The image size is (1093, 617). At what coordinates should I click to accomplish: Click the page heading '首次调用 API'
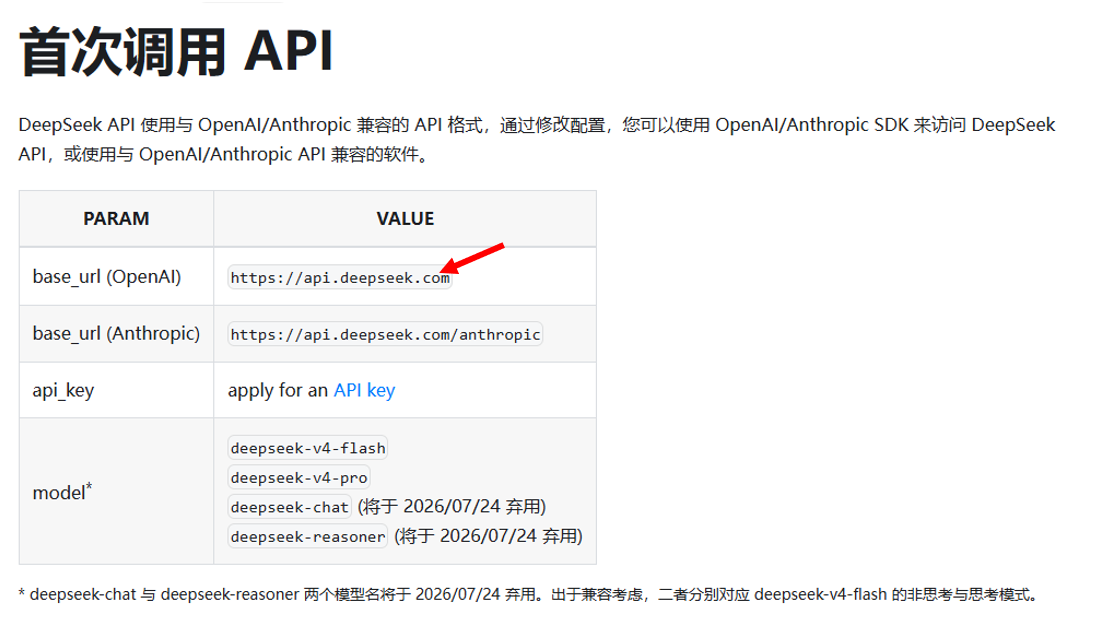click(176, 52)
